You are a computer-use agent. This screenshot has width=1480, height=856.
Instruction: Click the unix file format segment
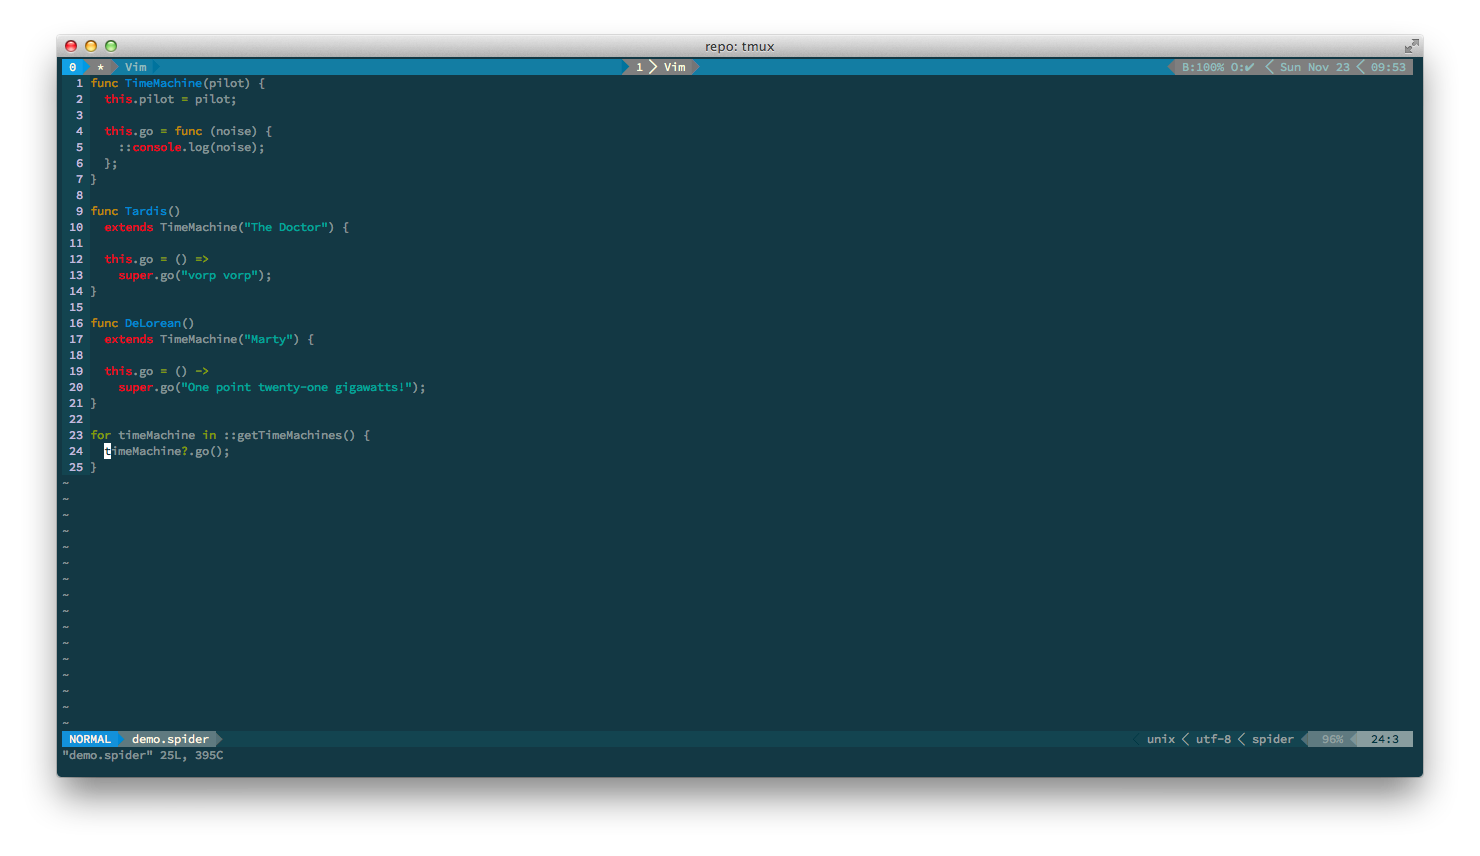1160,739
